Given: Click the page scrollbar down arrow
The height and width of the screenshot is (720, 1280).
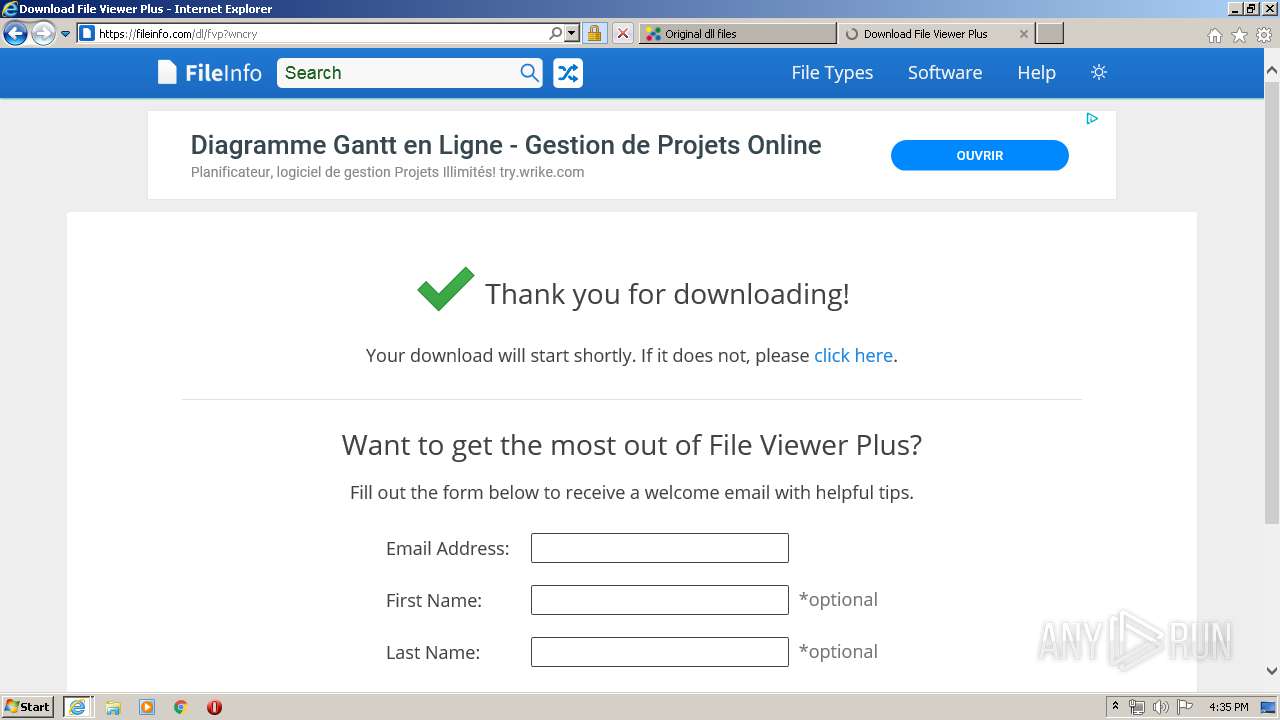Looking at the screenshot, I should click(x=1272, y=671).
